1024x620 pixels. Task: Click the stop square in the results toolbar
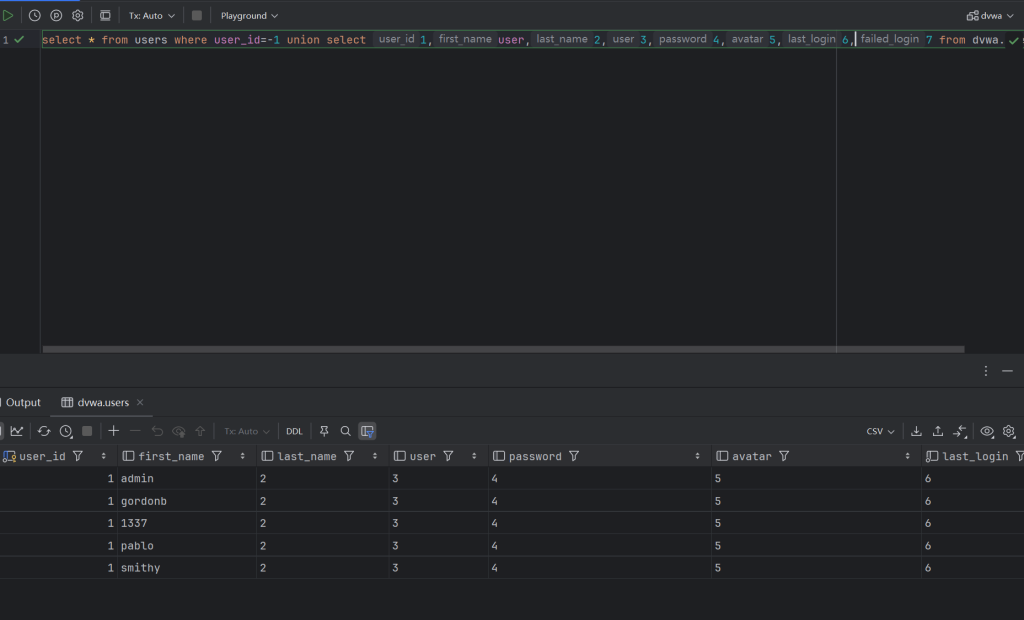point(87,431)
